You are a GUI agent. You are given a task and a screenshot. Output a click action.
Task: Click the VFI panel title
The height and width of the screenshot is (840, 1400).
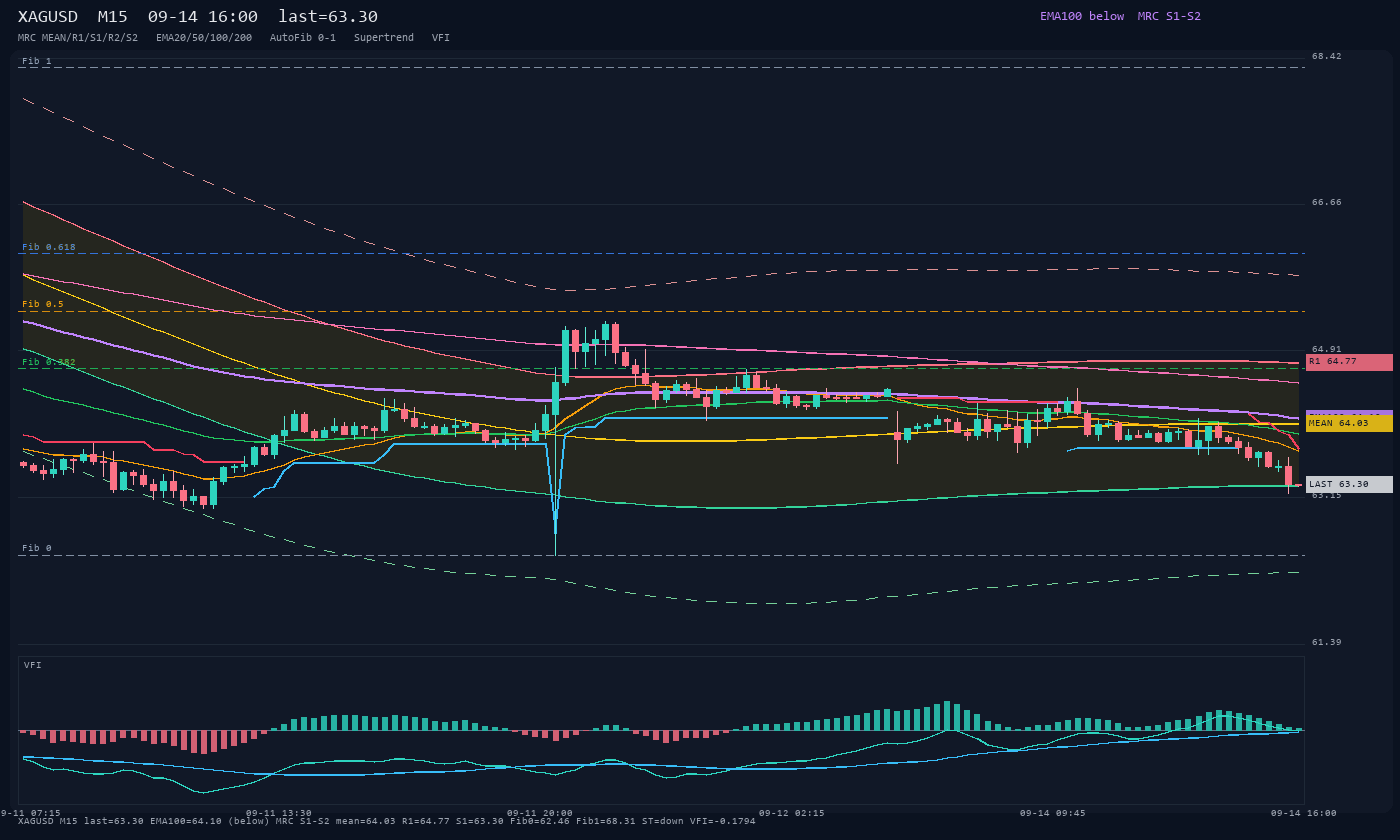pos(33,665)
